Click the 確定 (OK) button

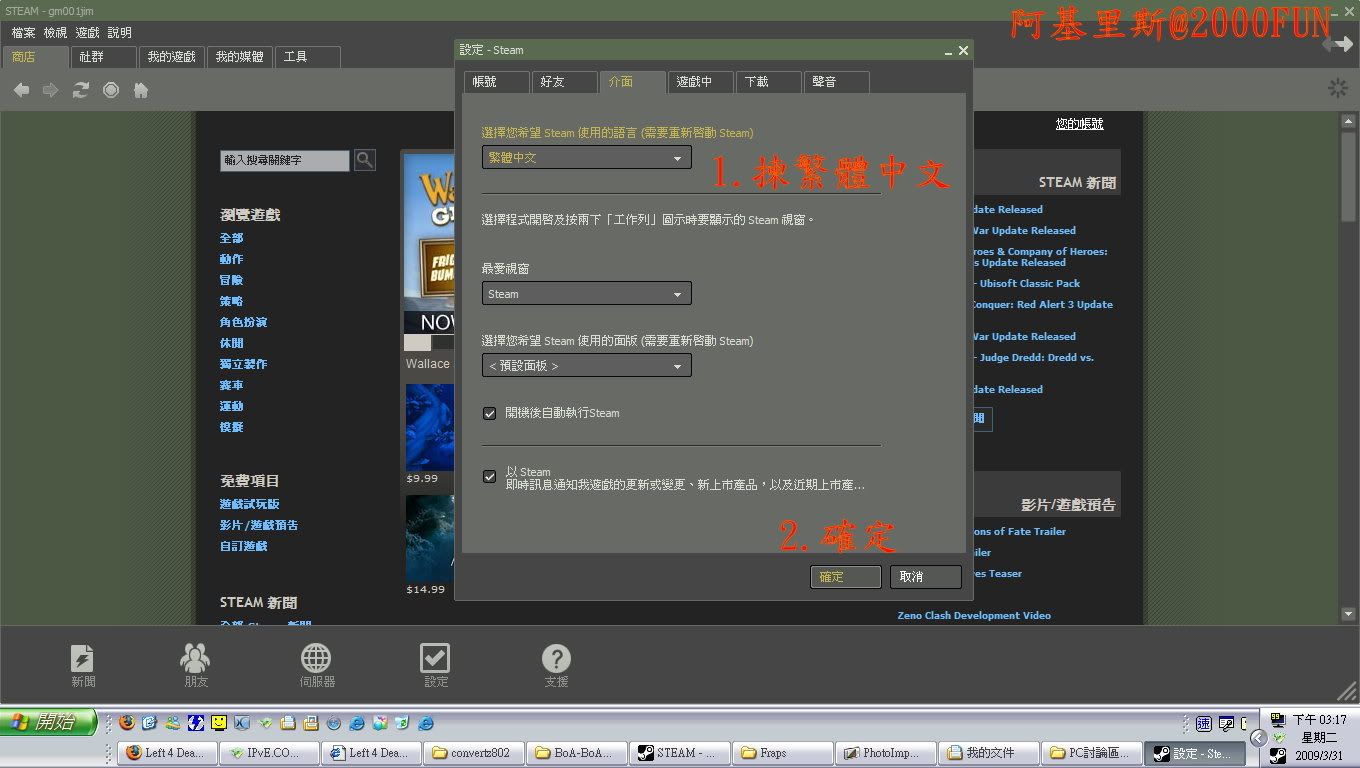point(845,577)
